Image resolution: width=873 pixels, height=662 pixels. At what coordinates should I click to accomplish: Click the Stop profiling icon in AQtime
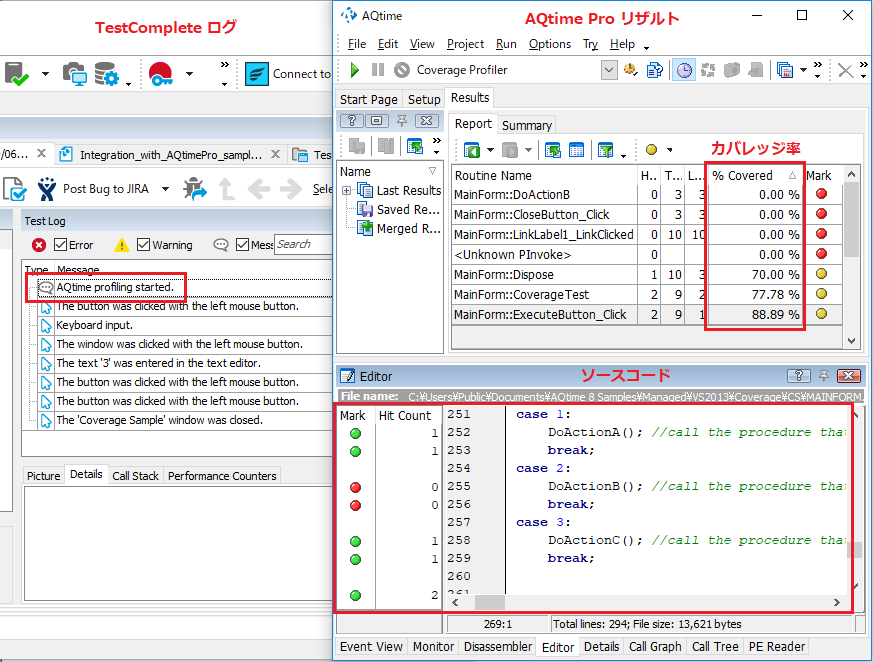pyautogui.click(x=402, y=70)
